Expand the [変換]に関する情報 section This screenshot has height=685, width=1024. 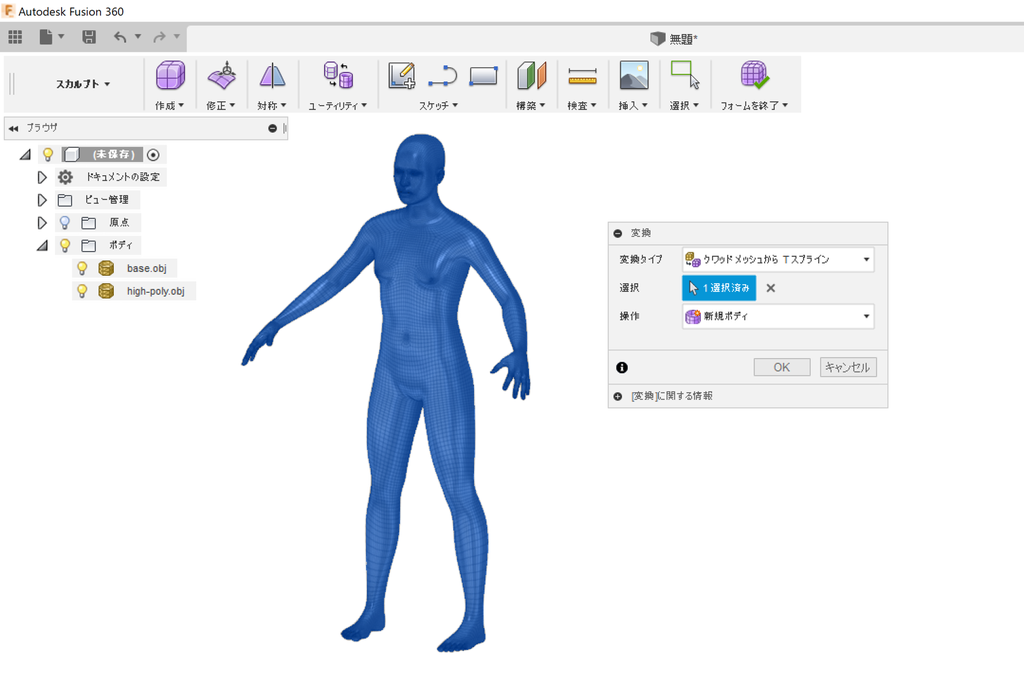click(618, 396)
